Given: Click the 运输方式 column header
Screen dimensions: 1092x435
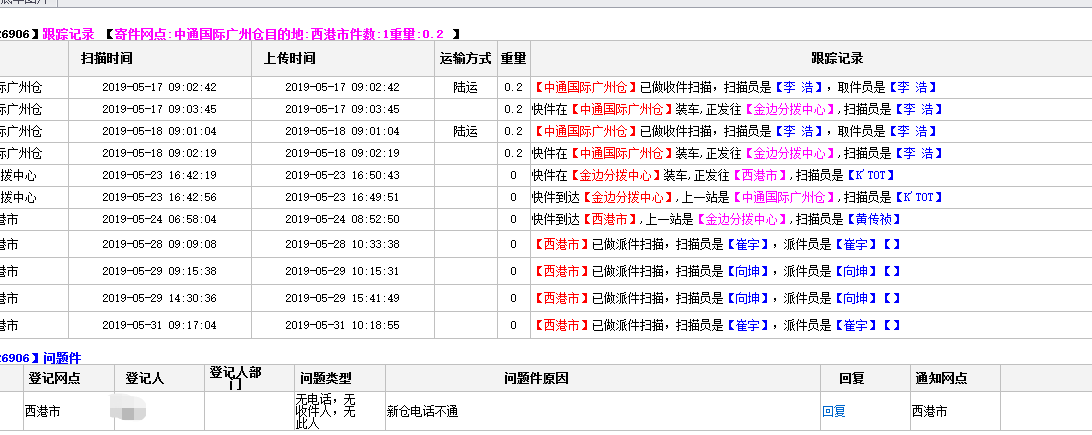Looking at the screenshot, I should click(x=466, y=58).
